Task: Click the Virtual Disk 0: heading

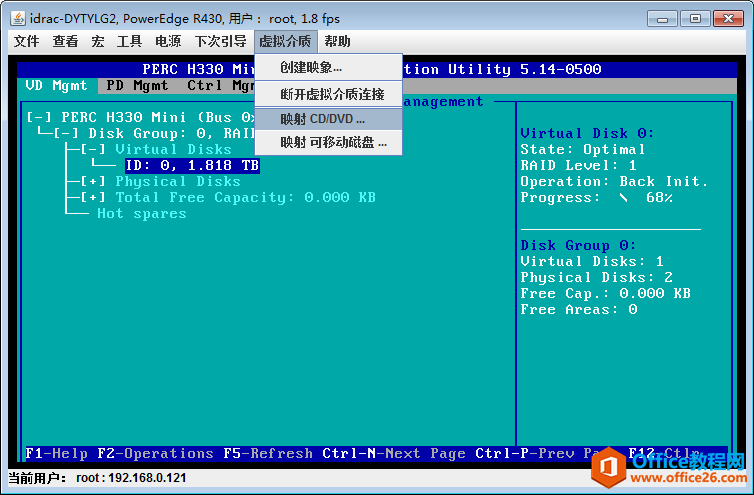Action: click(587, 133)
